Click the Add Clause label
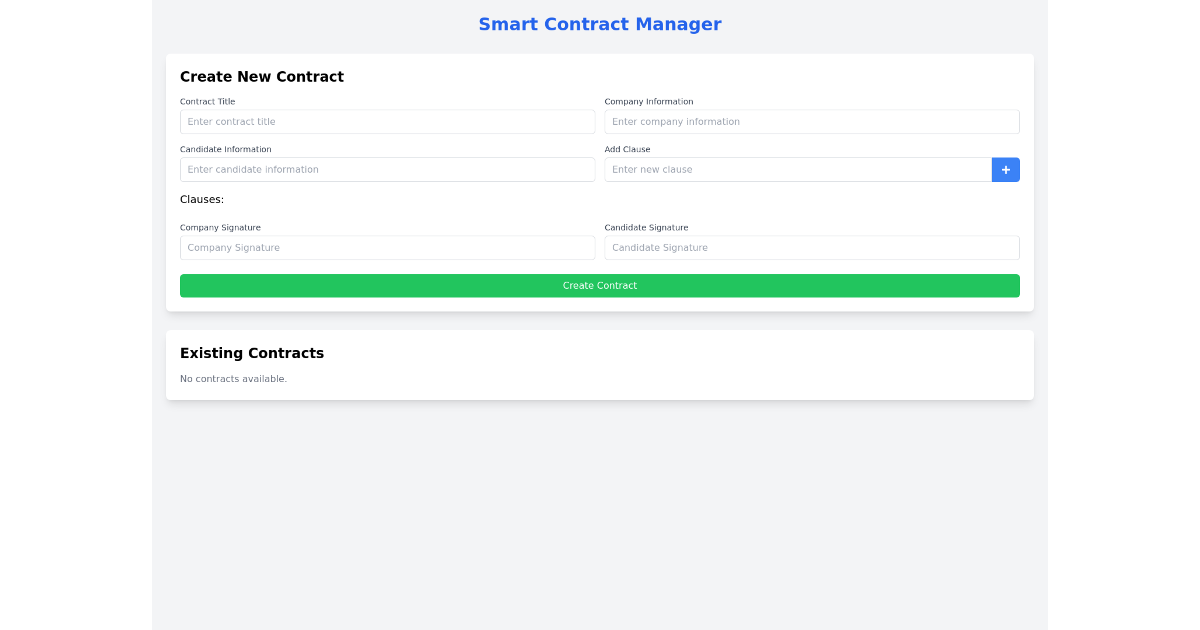Viewport: 1200px width, 630px height. pyautogui.click(x=627, y=149)
